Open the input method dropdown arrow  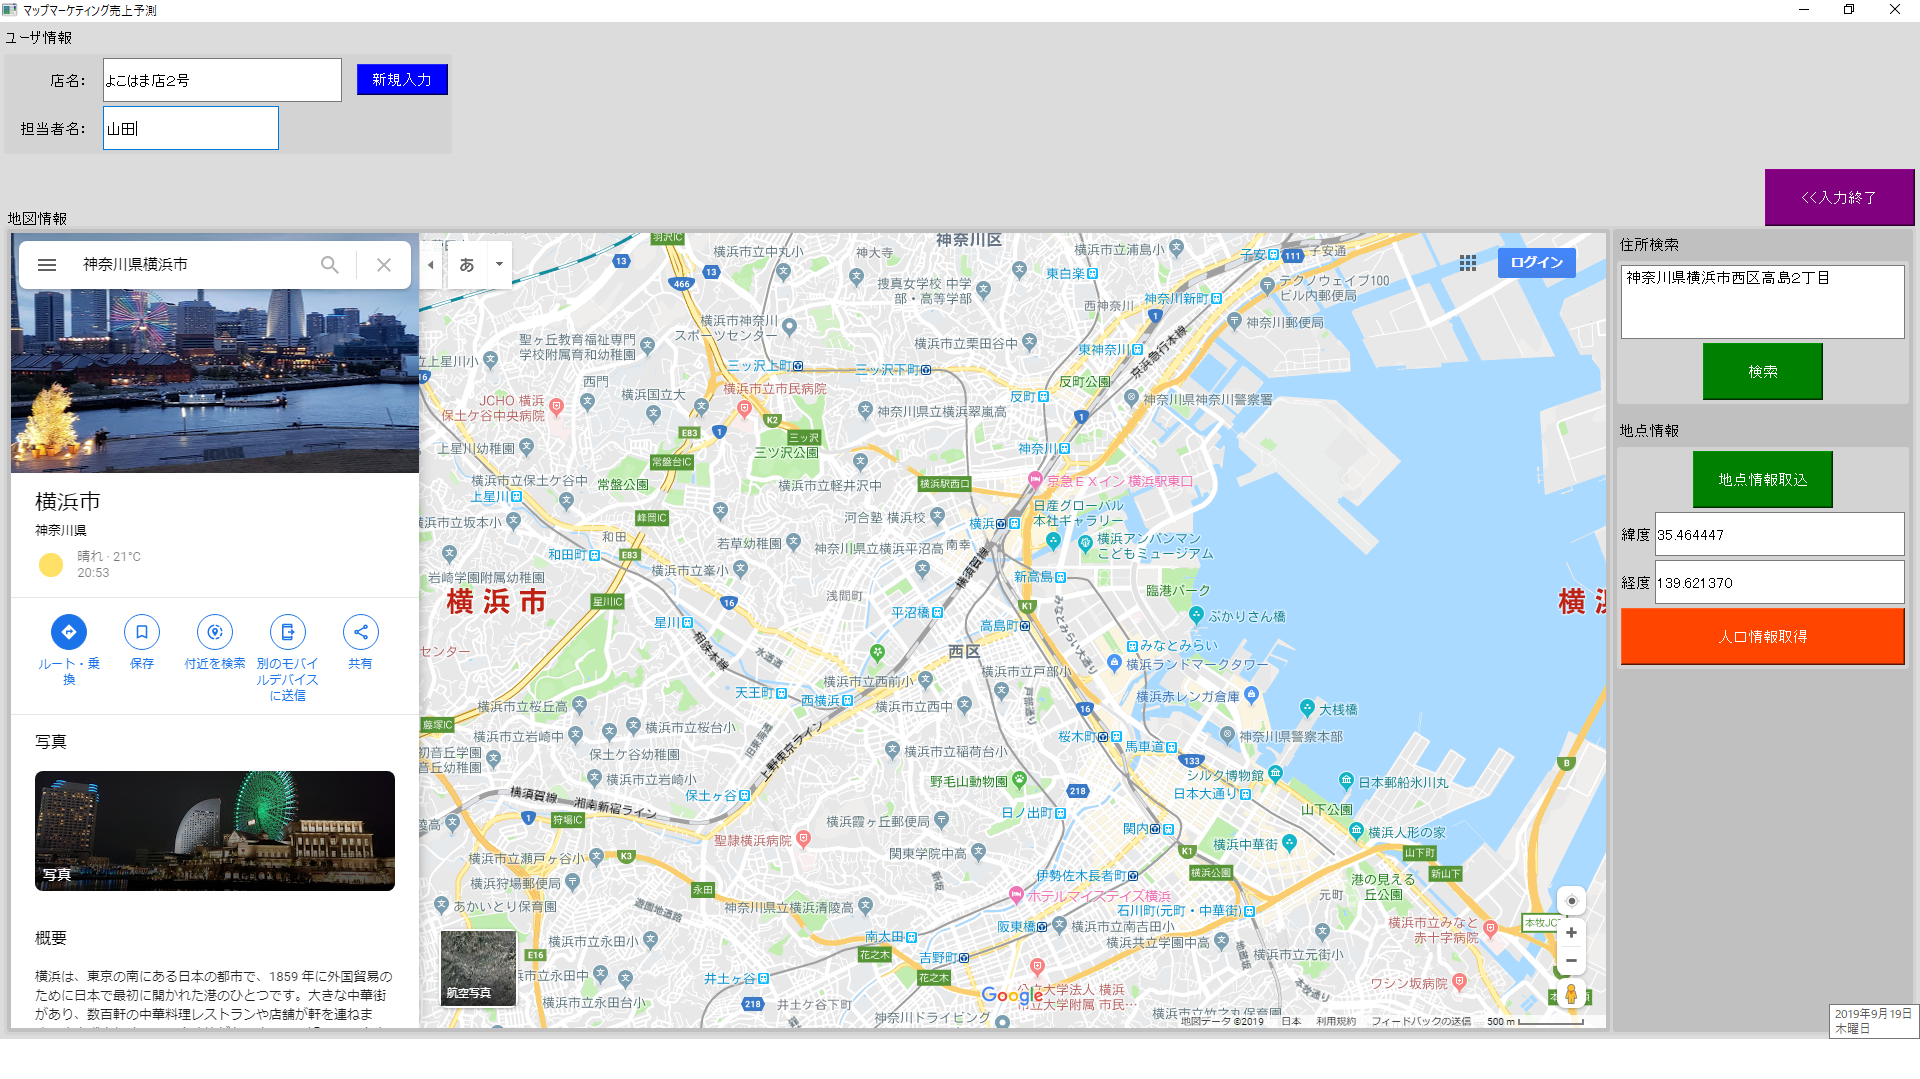click(499, 265)
